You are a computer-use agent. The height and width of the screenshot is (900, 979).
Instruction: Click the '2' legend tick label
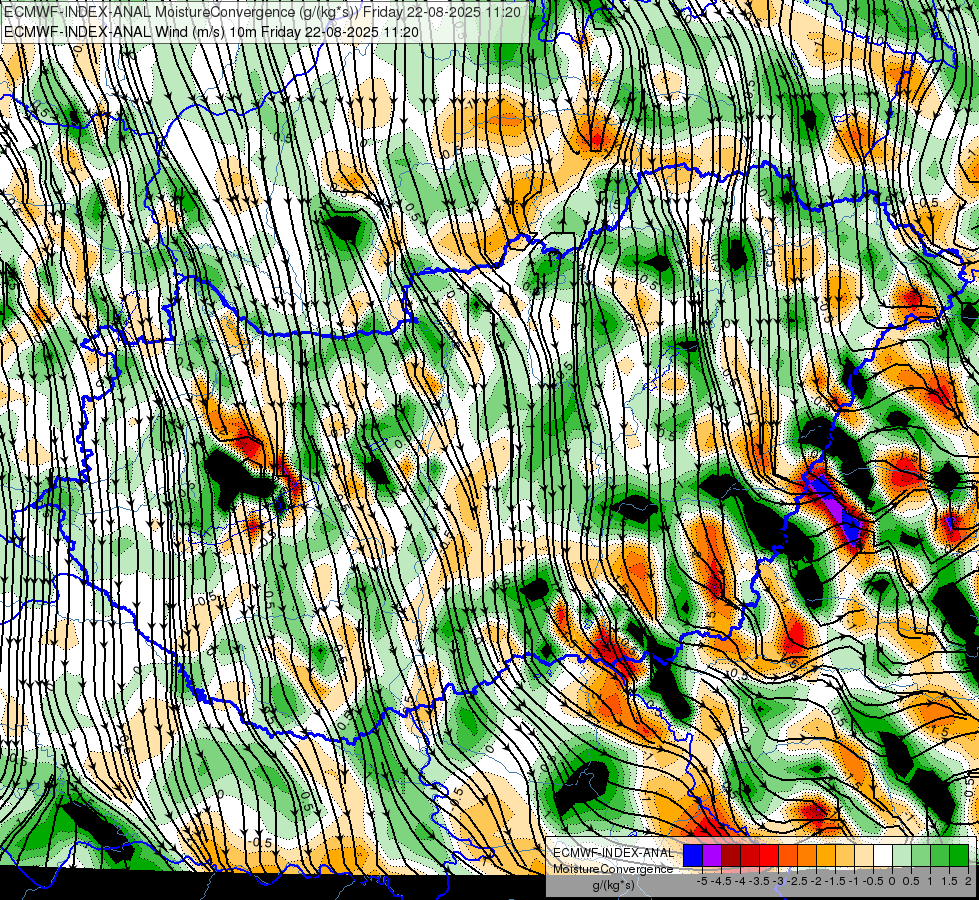pyautogui.click(x=968, y=881)
